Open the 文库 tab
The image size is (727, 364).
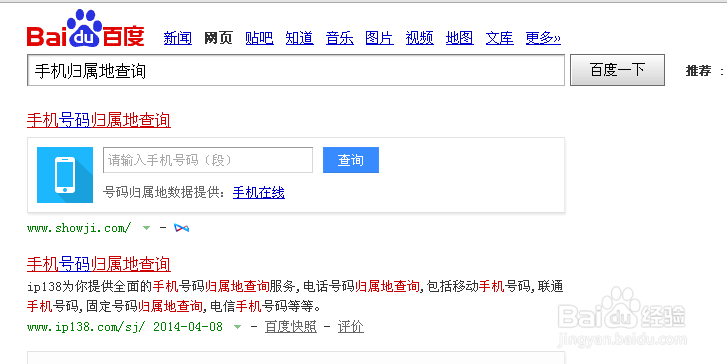(x=500, y=38)
